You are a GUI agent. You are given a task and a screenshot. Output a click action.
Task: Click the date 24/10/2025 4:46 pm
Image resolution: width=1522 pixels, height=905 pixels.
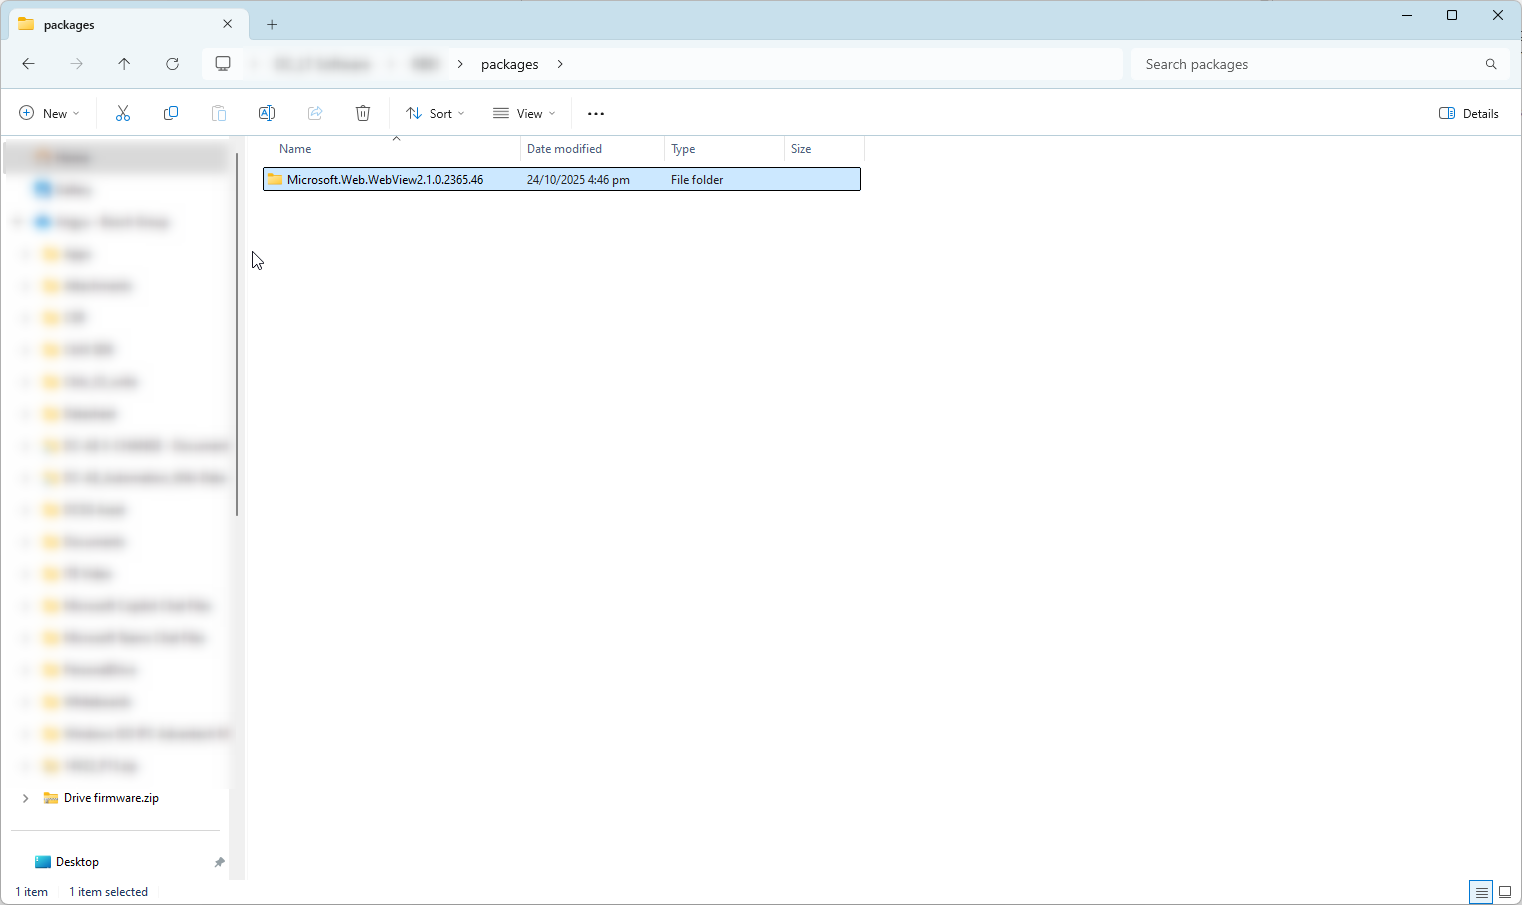578,180
